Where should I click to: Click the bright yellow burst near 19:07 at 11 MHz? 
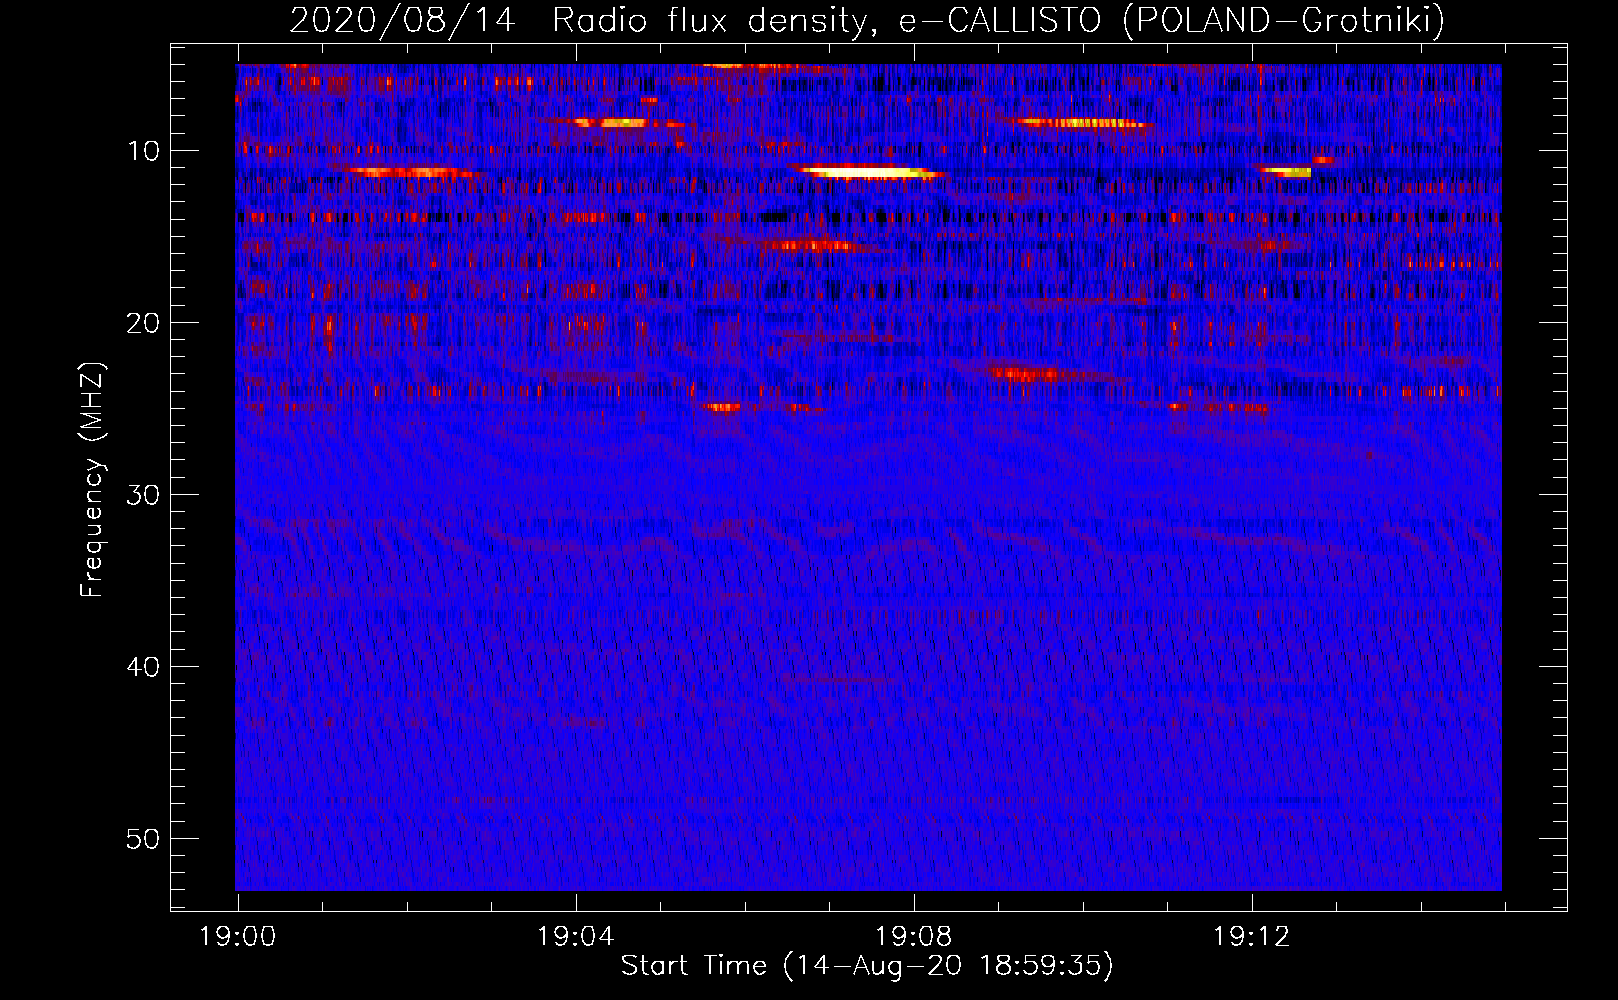pyautogui.click(x=872, y=172)
